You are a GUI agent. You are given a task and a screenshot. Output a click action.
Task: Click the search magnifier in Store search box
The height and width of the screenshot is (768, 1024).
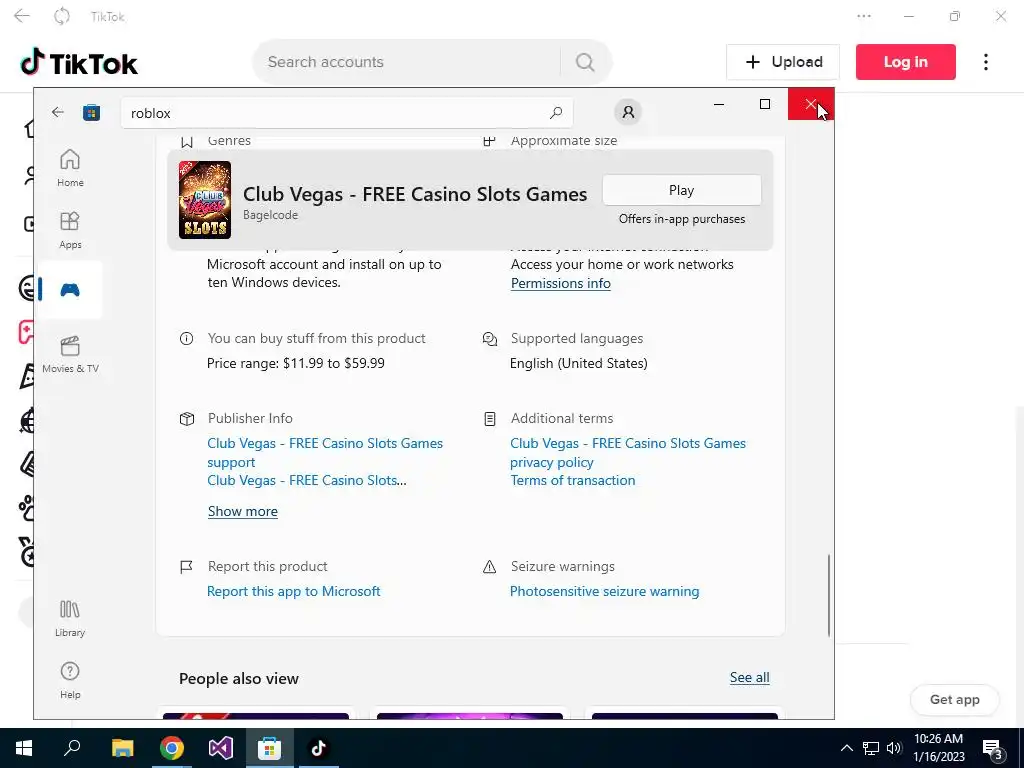(556, 113)
